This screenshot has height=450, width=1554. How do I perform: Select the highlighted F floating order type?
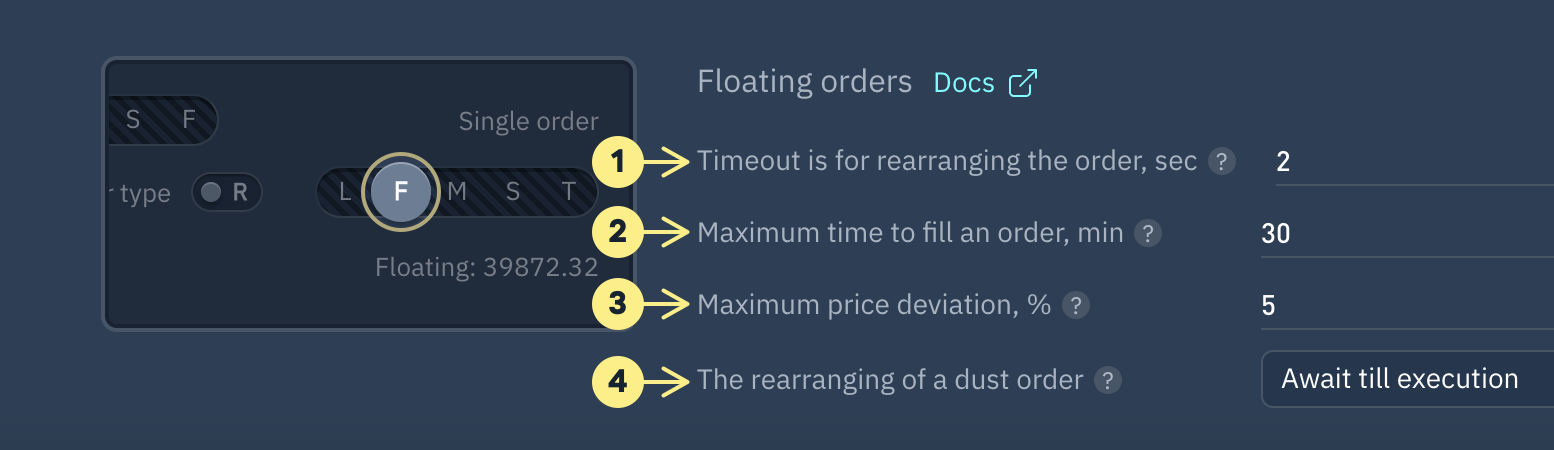(x=401, y=192)
